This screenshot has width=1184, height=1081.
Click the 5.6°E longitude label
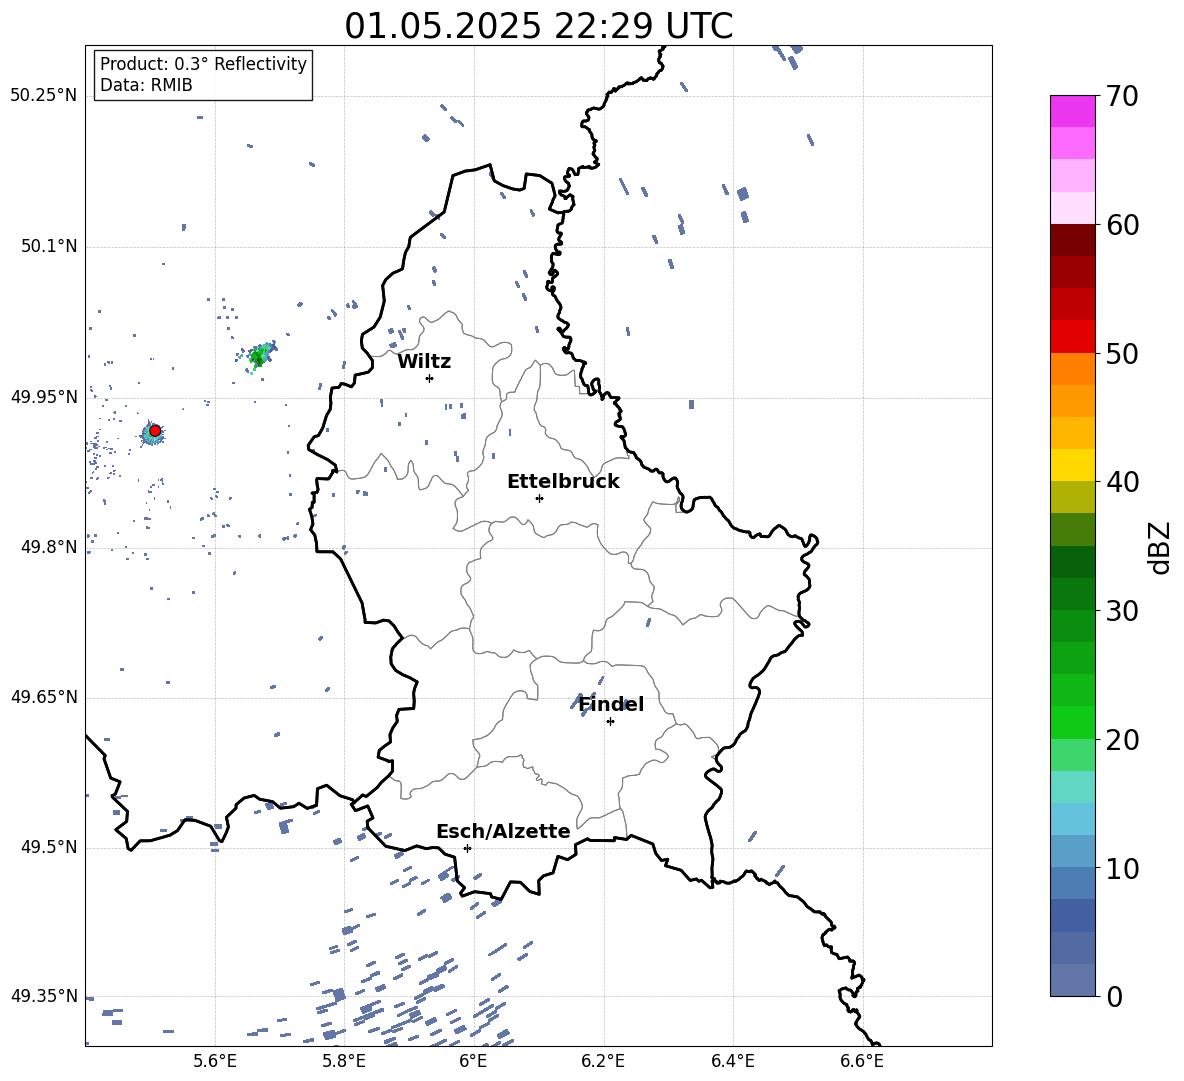click(x=215, y=1061)
